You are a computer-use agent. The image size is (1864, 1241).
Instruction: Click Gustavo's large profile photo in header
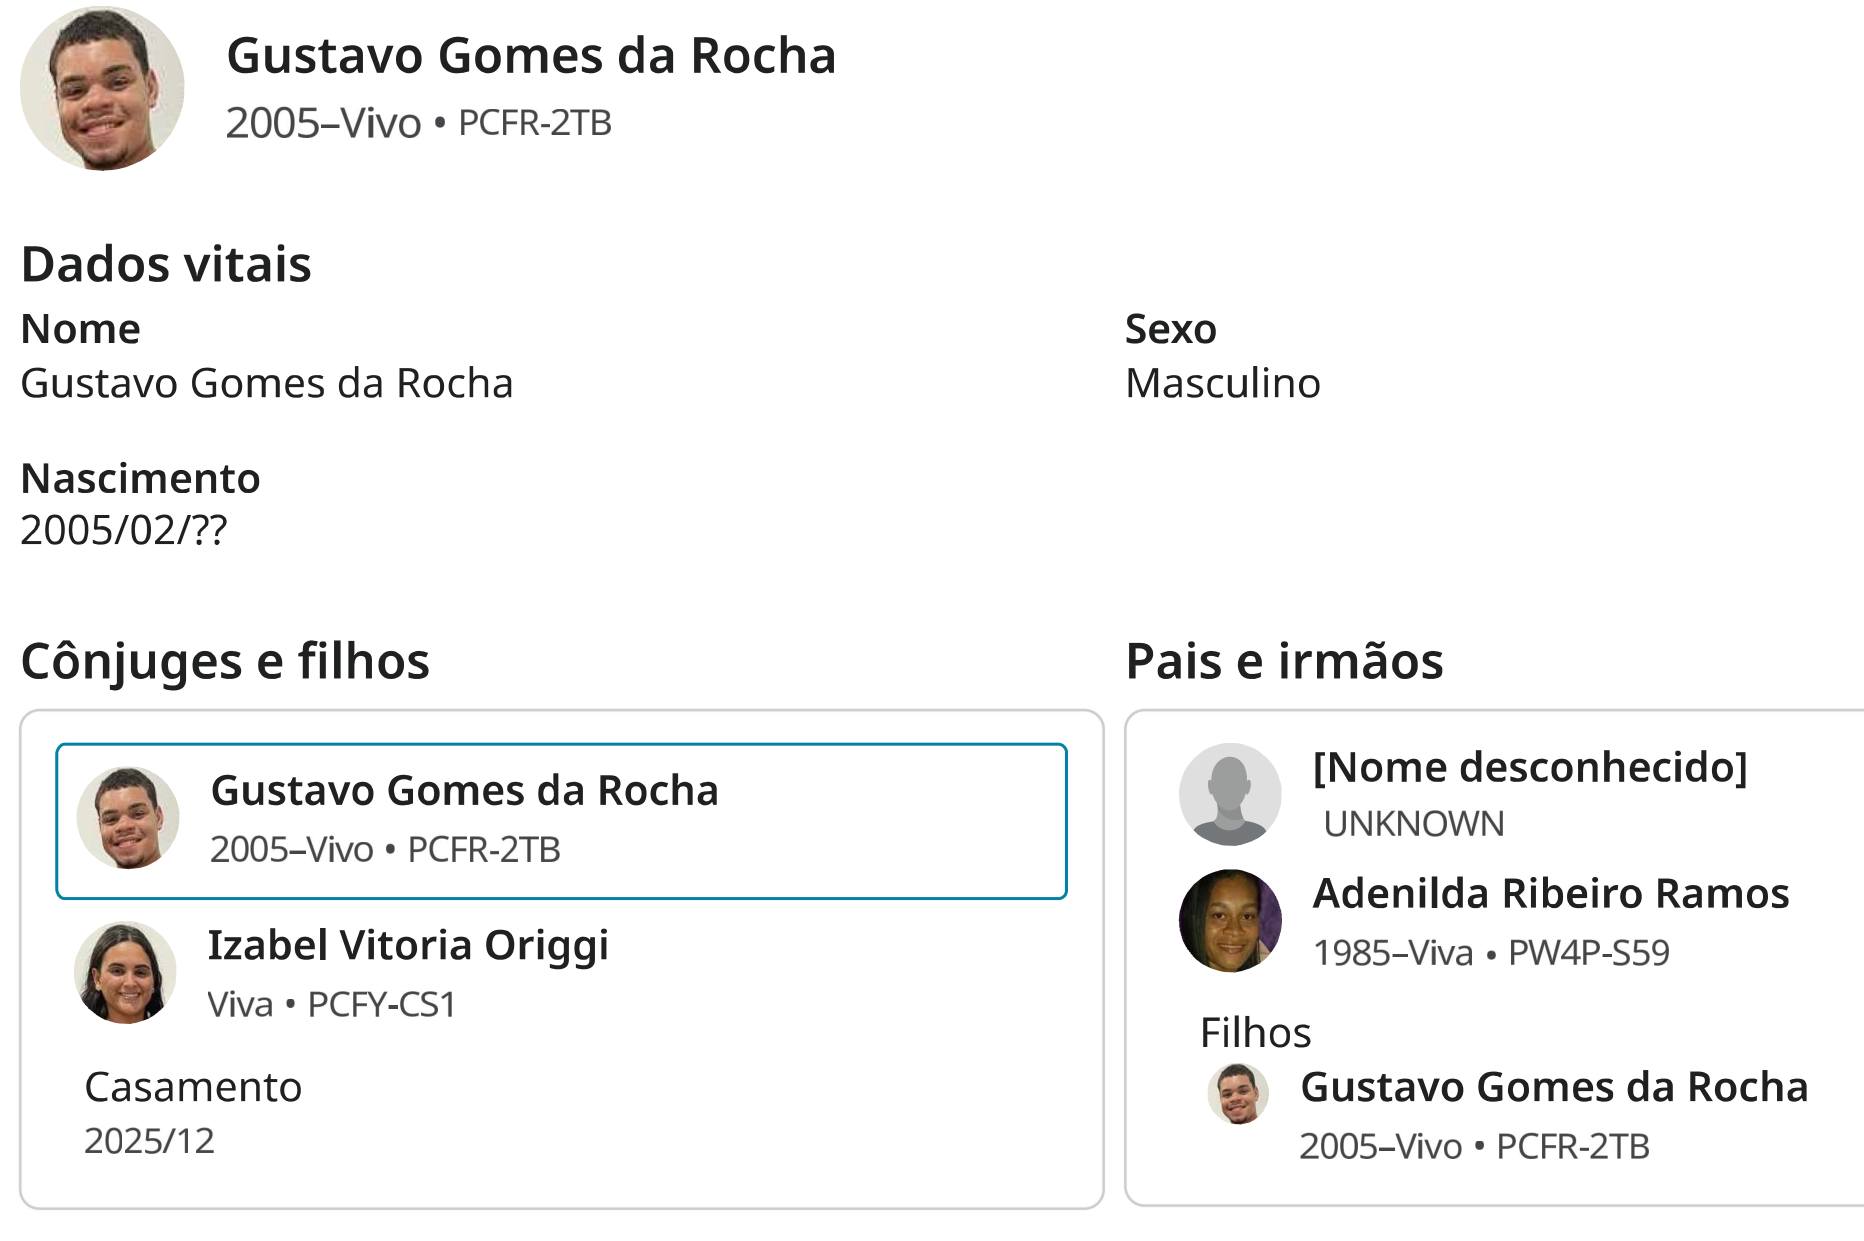tap(102, 89)
